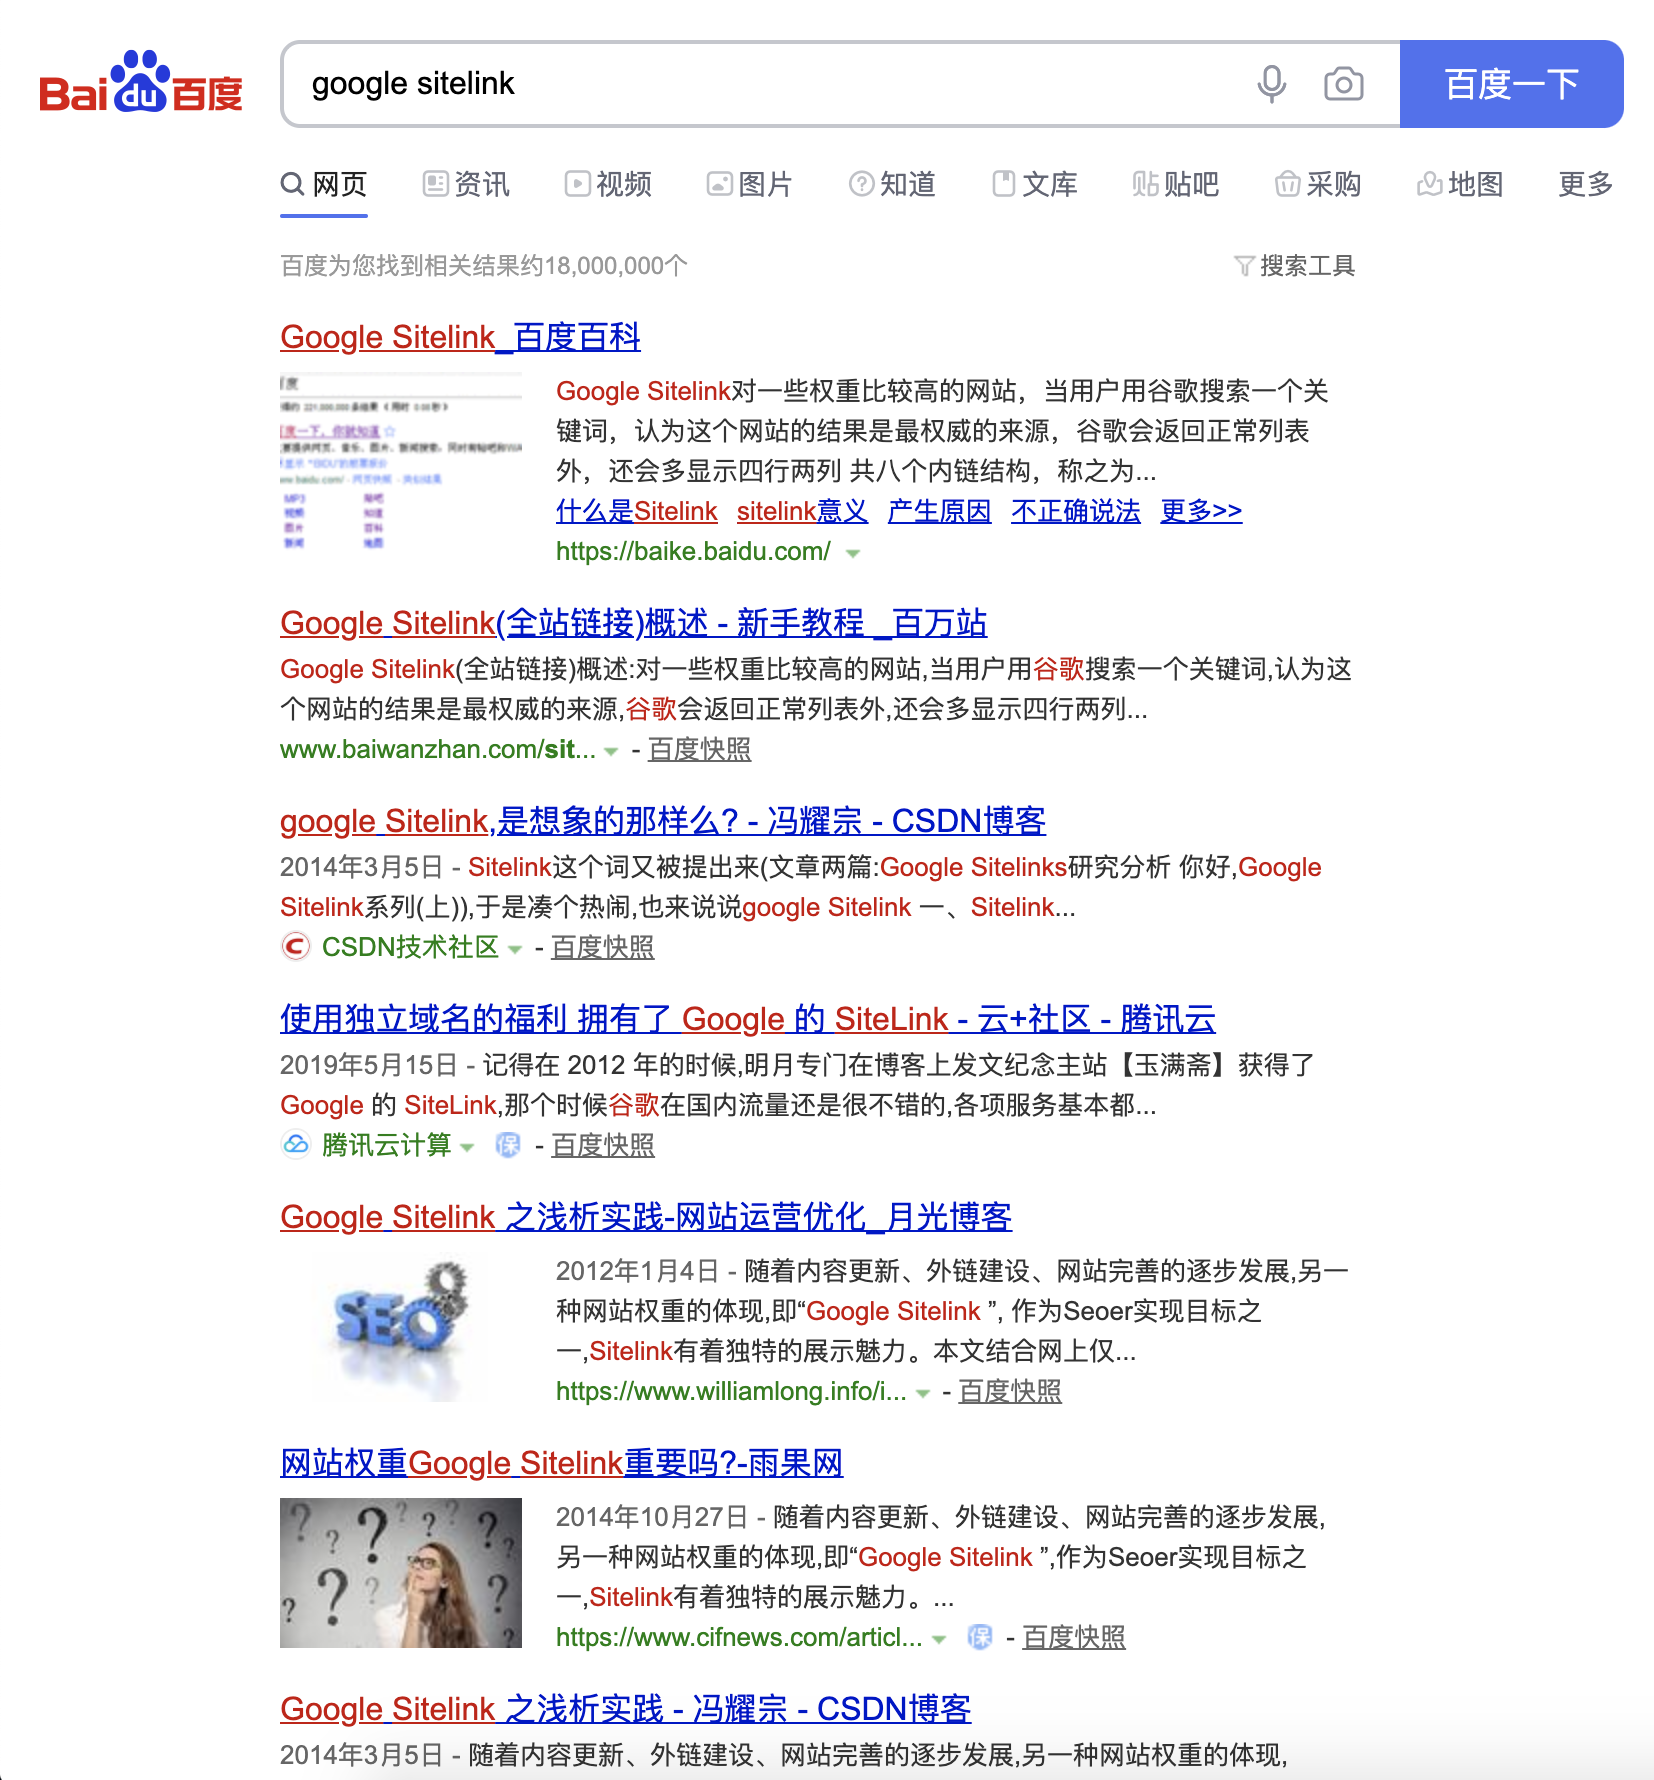Expand dropdown arrow beside cifnews.com URL
1654x1780 pixels.
click(939, 1639)
